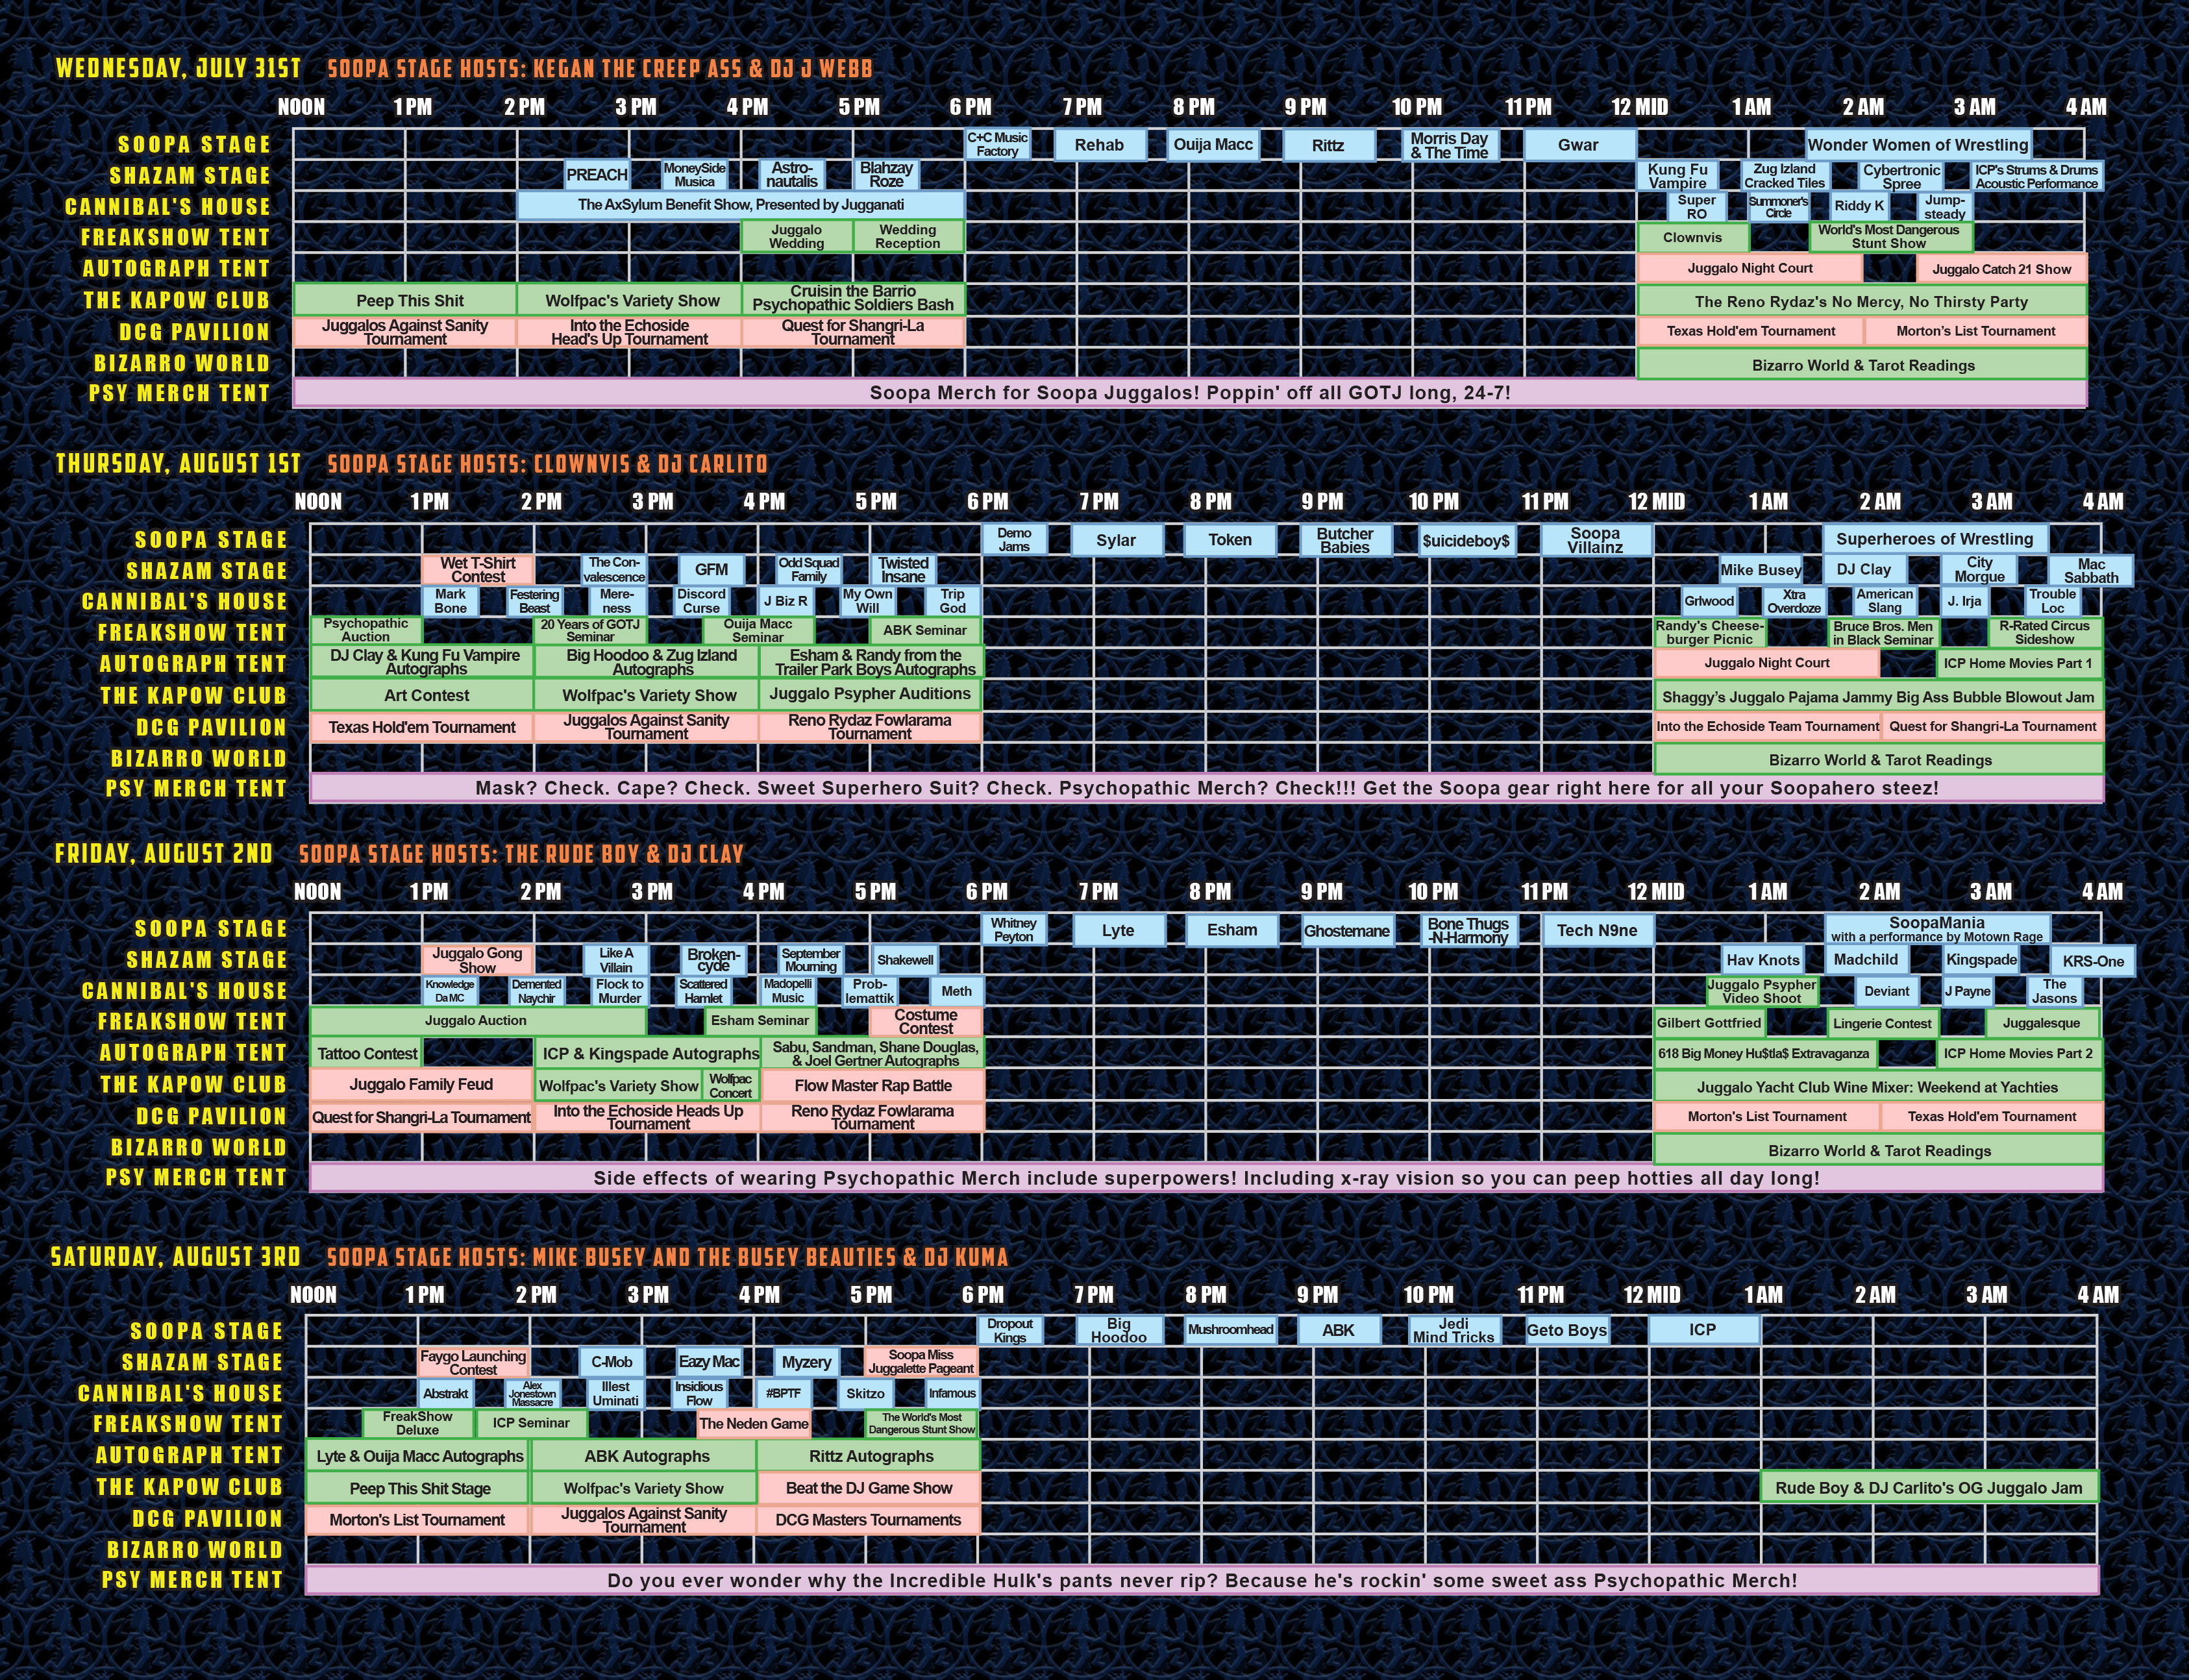Click Flow Master Rap Battle

coord(873,1085)
